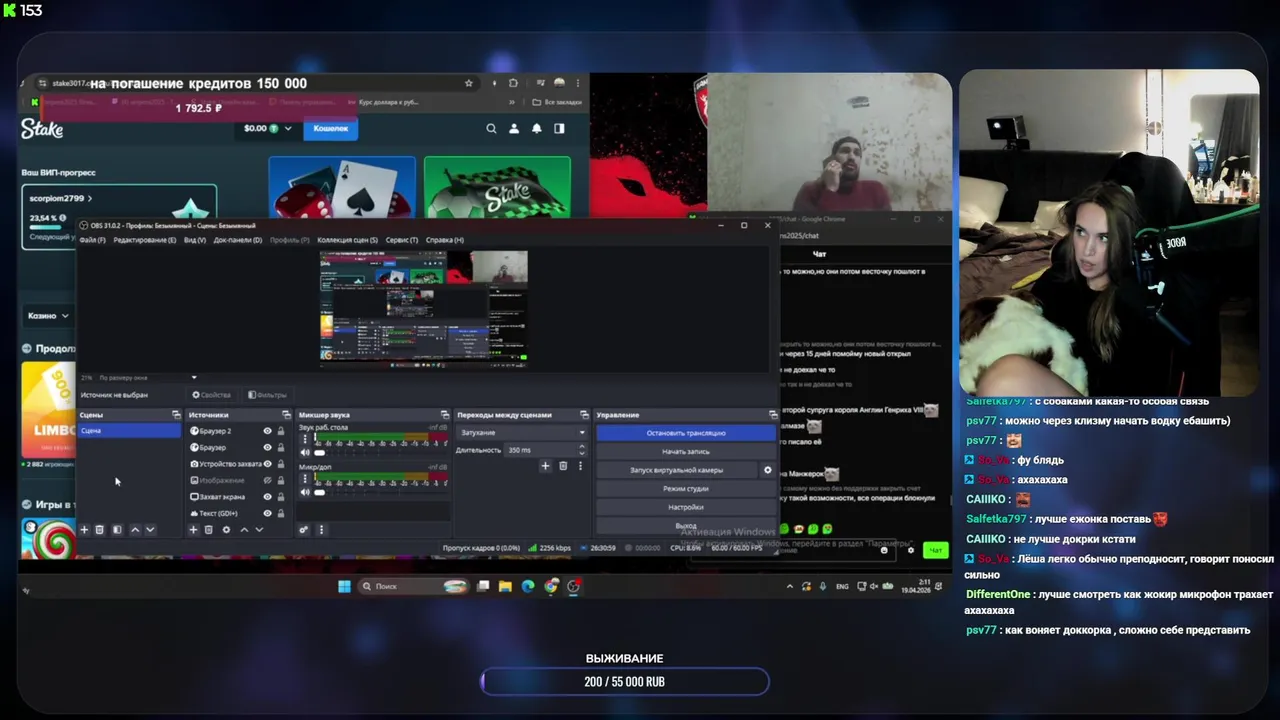Click Режим студии button

click(x=686, y=488)
